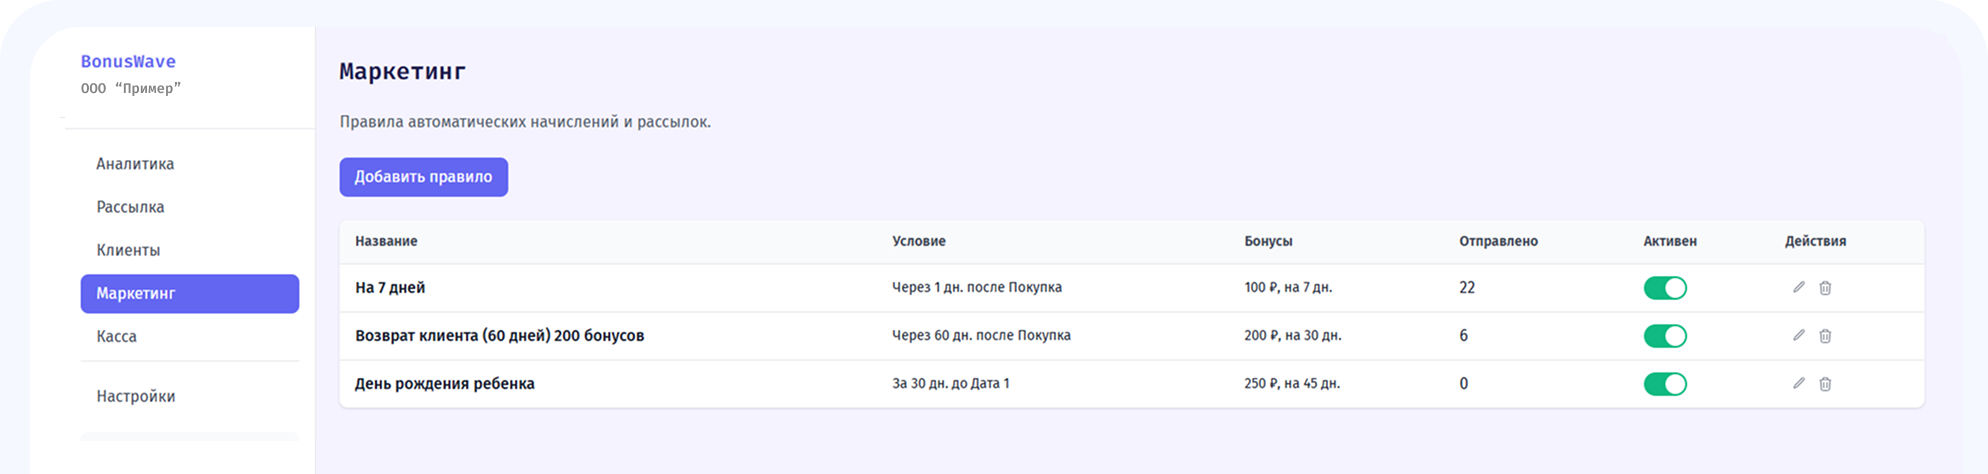Delete the 'На 7 дней' rule with trash icon
The height and width of the screenshot is (474, 1988).
point(1825,288)
